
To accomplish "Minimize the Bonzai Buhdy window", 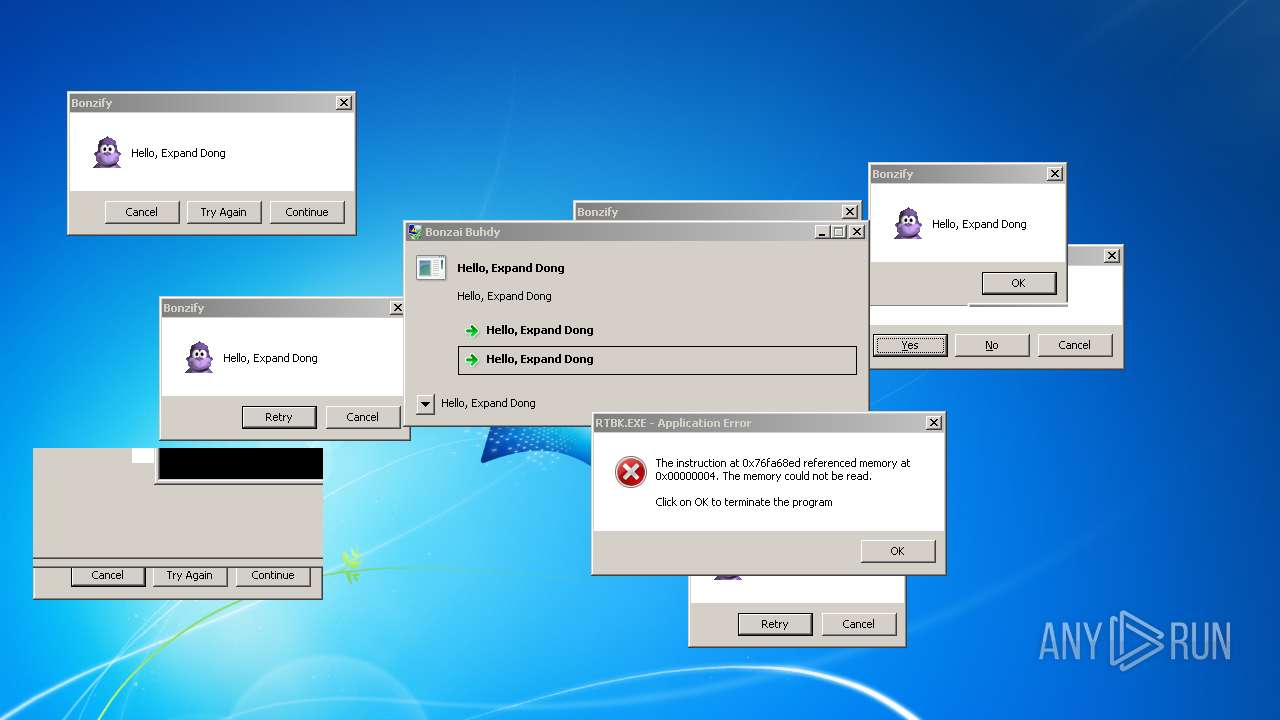I will [822, 232].
